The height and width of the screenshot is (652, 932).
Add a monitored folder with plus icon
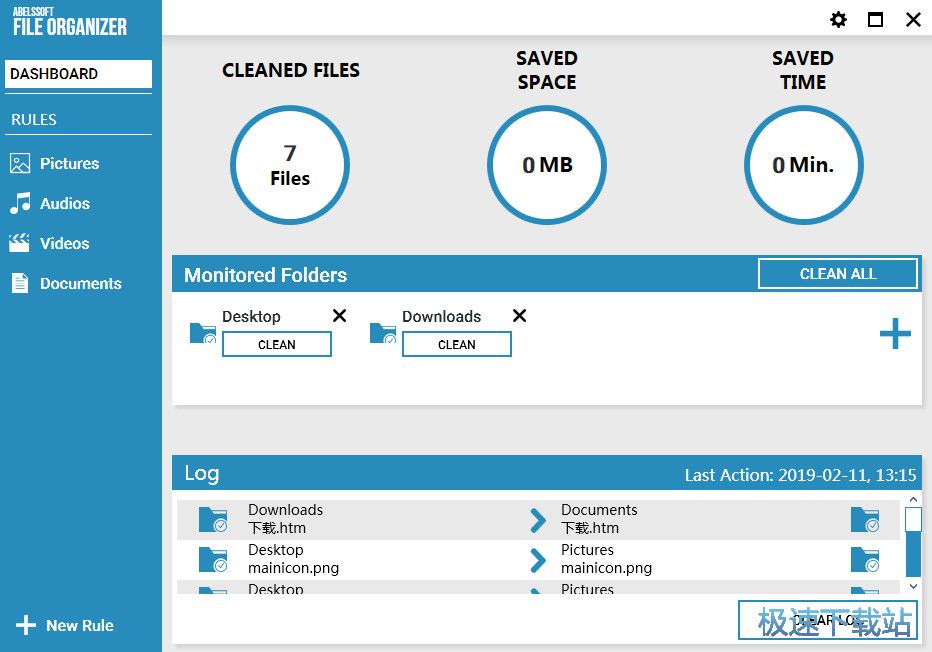(894, 334)
